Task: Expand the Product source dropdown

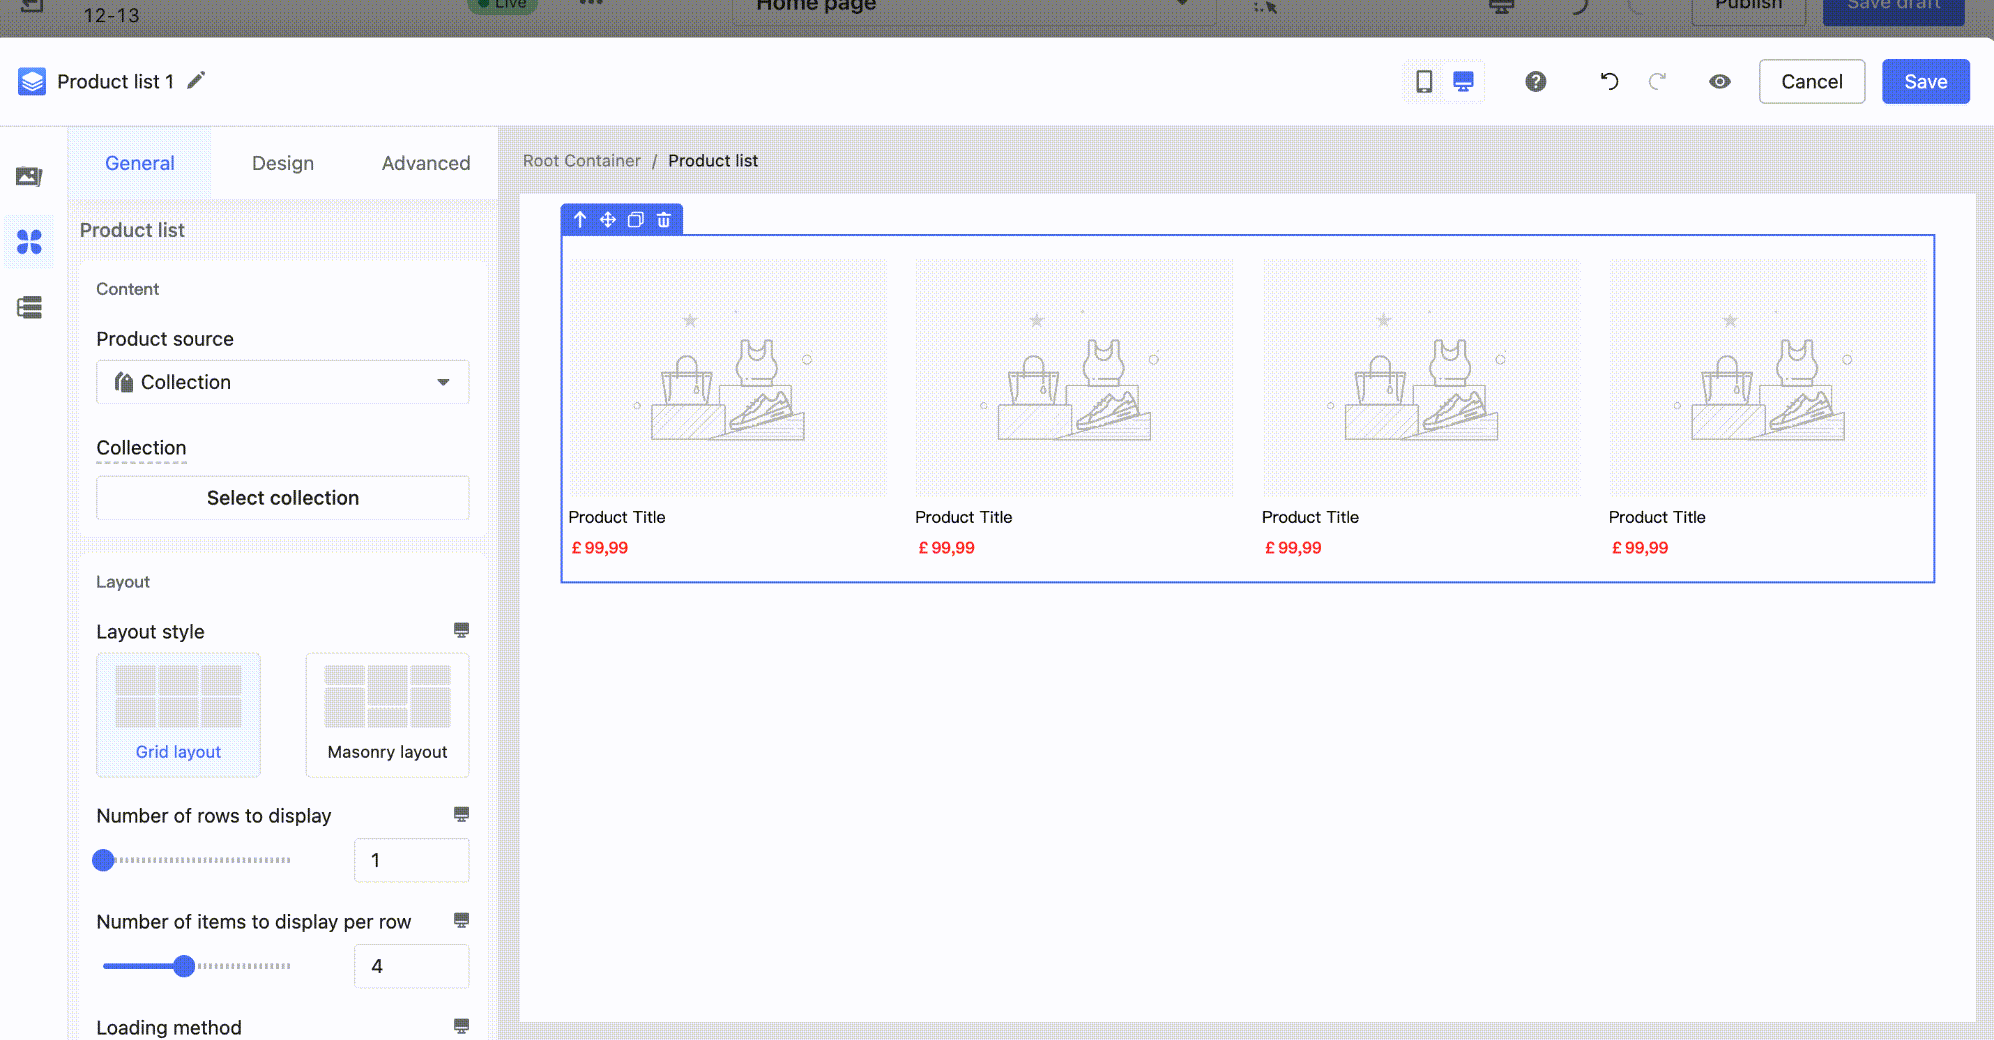Action: coord(282,382)
